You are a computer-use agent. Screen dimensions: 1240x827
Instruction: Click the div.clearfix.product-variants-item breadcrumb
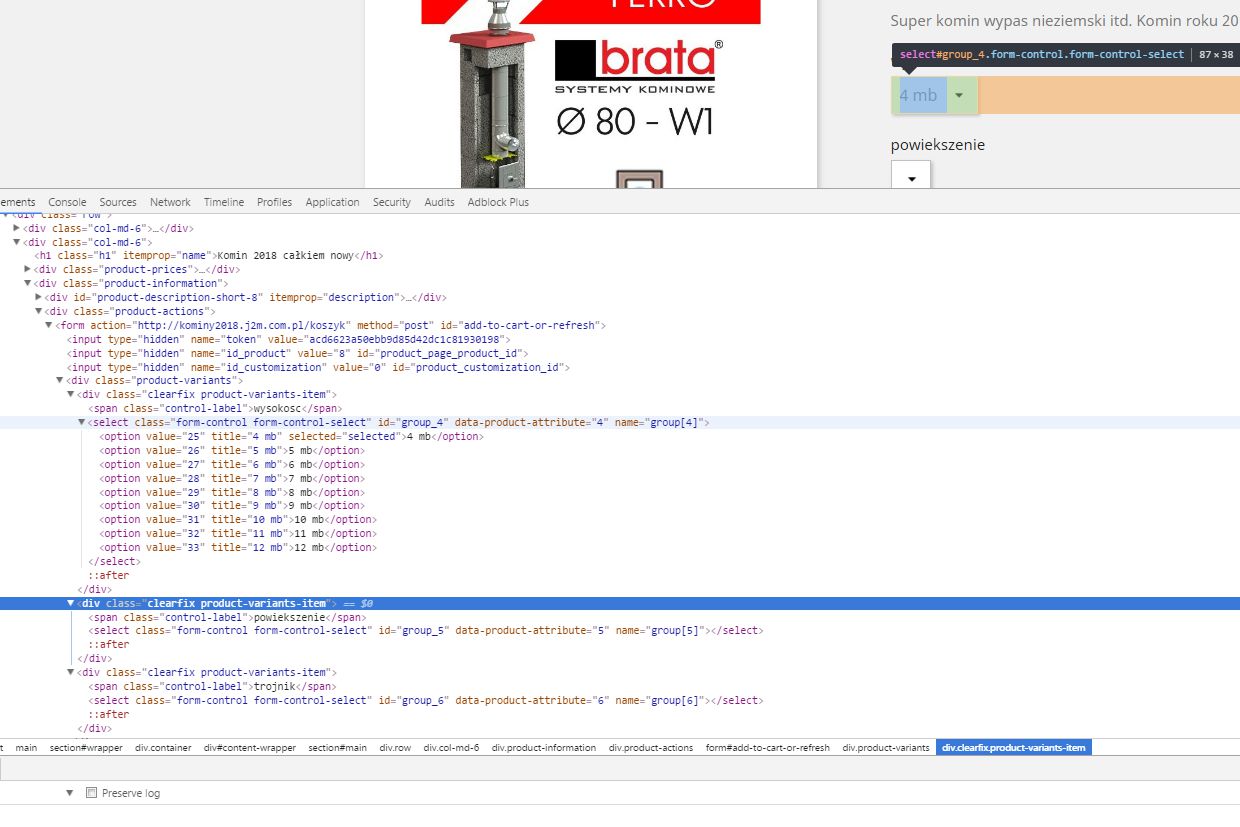click(1014, 748)
